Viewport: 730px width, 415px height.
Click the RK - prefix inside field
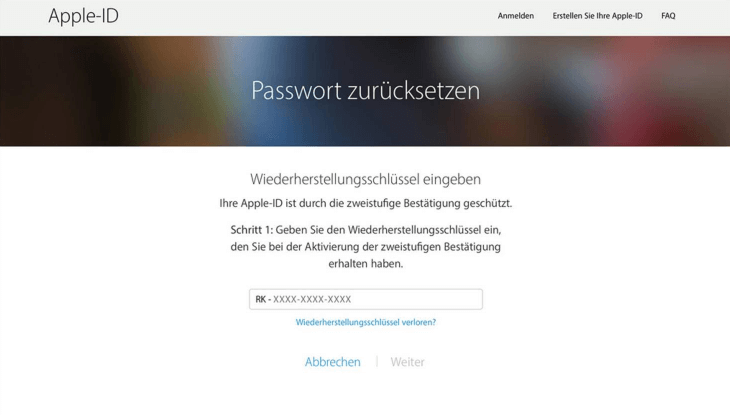[263, 299]
